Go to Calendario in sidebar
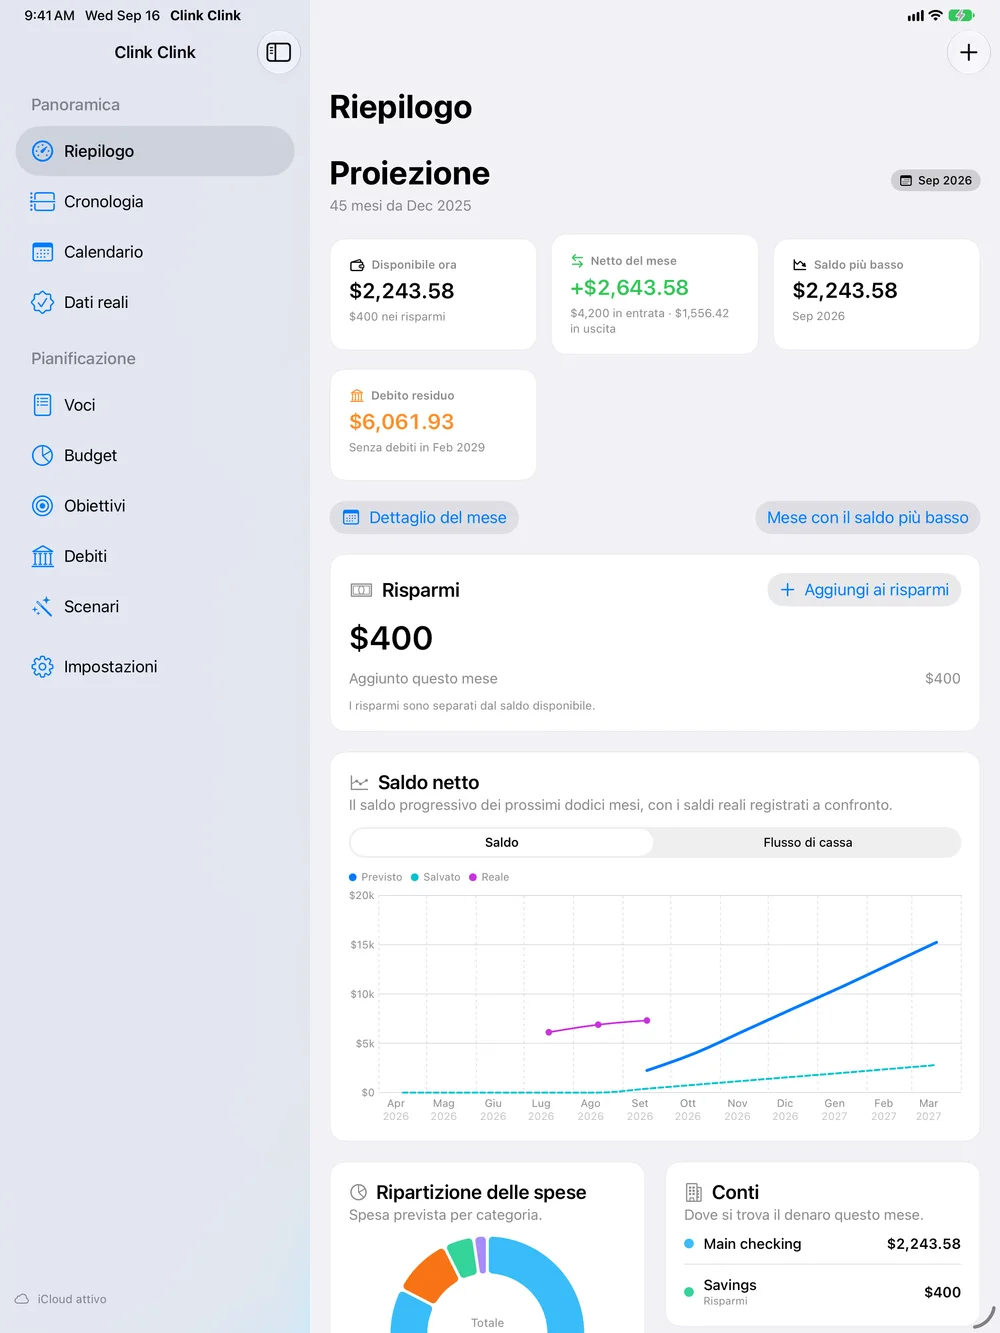The width and height of the screenshot is (1000, 1333). (x=155, y=252)
